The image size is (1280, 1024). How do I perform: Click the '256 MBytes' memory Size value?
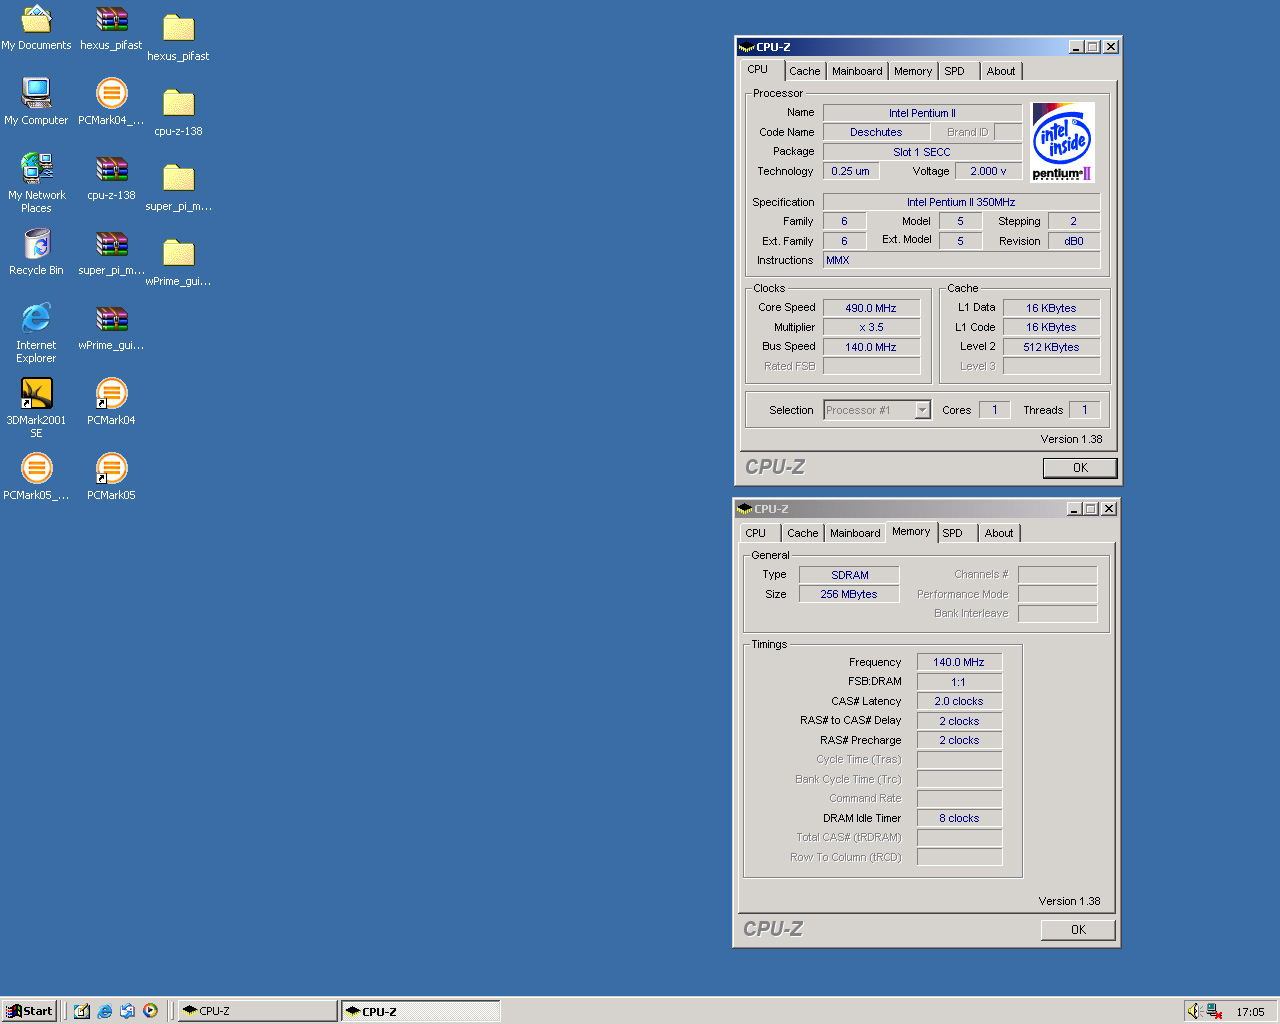[x=850, y=594]
